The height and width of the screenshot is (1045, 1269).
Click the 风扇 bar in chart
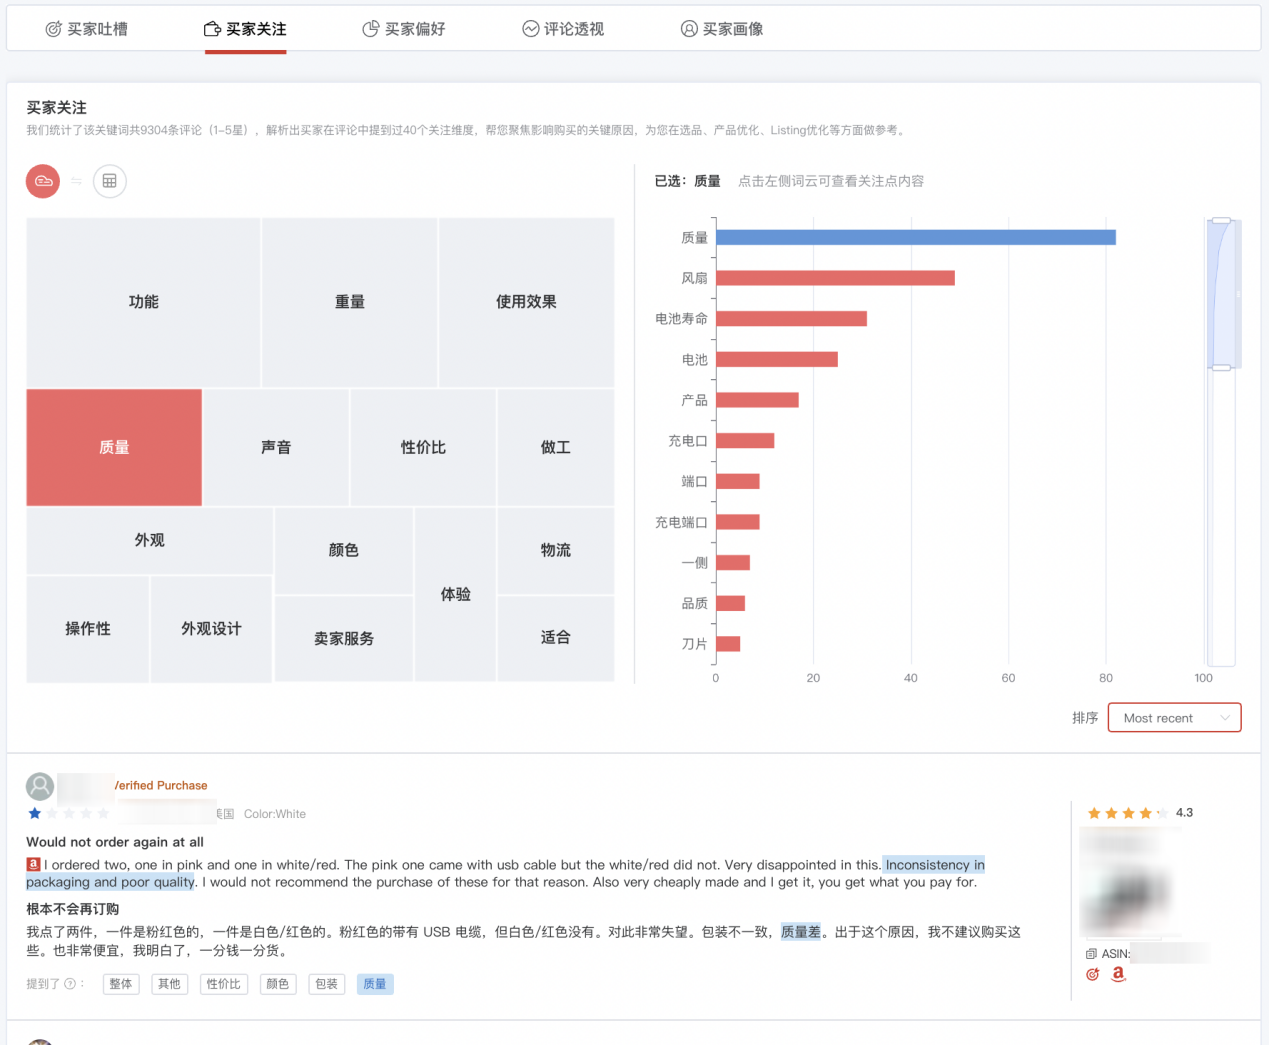[x=835, y=278]
